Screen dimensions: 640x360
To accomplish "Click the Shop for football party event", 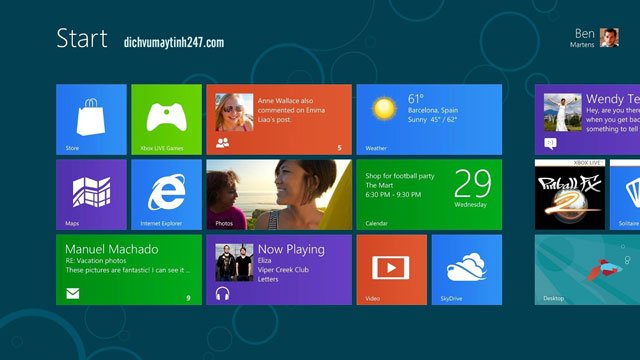I will click(400, 176).
